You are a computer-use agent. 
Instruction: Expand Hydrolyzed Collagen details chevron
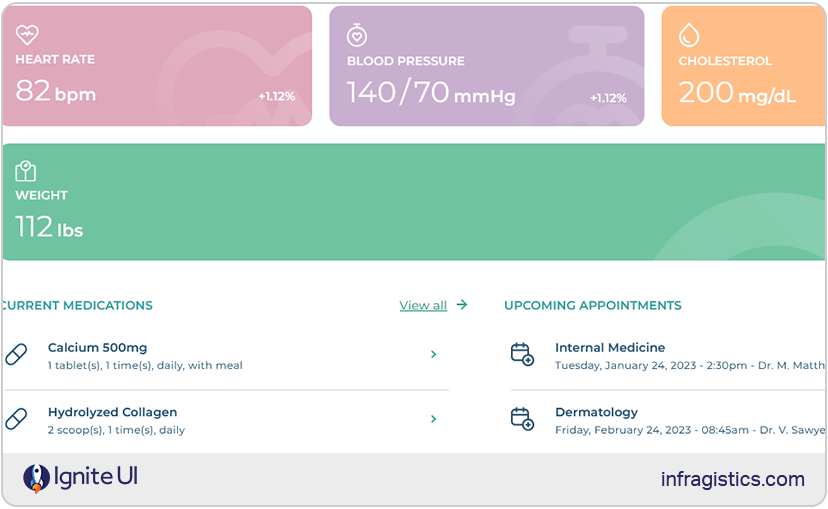click(x=433, y=419)
